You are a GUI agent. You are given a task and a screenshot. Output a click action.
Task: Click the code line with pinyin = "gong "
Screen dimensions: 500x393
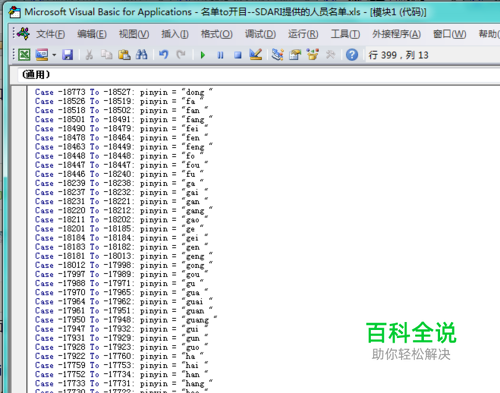pos(124,265)
